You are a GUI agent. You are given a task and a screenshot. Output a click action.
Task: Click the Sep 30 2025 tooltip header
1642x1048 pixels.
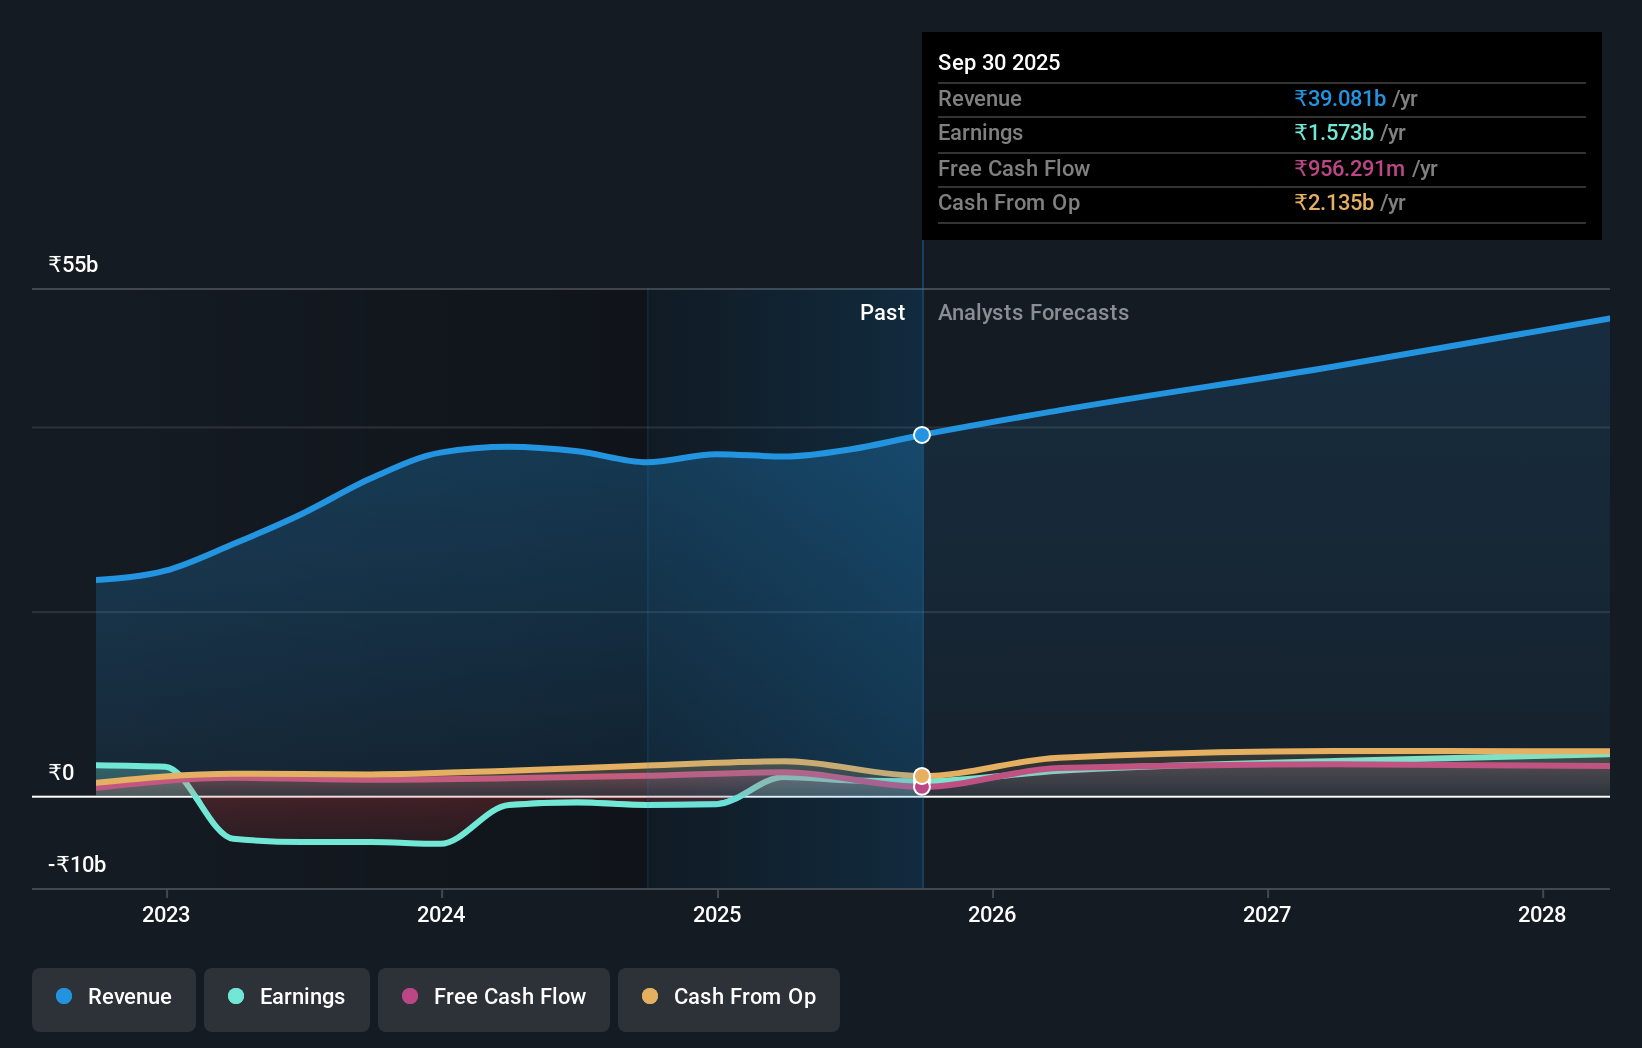tap(999, 62)
